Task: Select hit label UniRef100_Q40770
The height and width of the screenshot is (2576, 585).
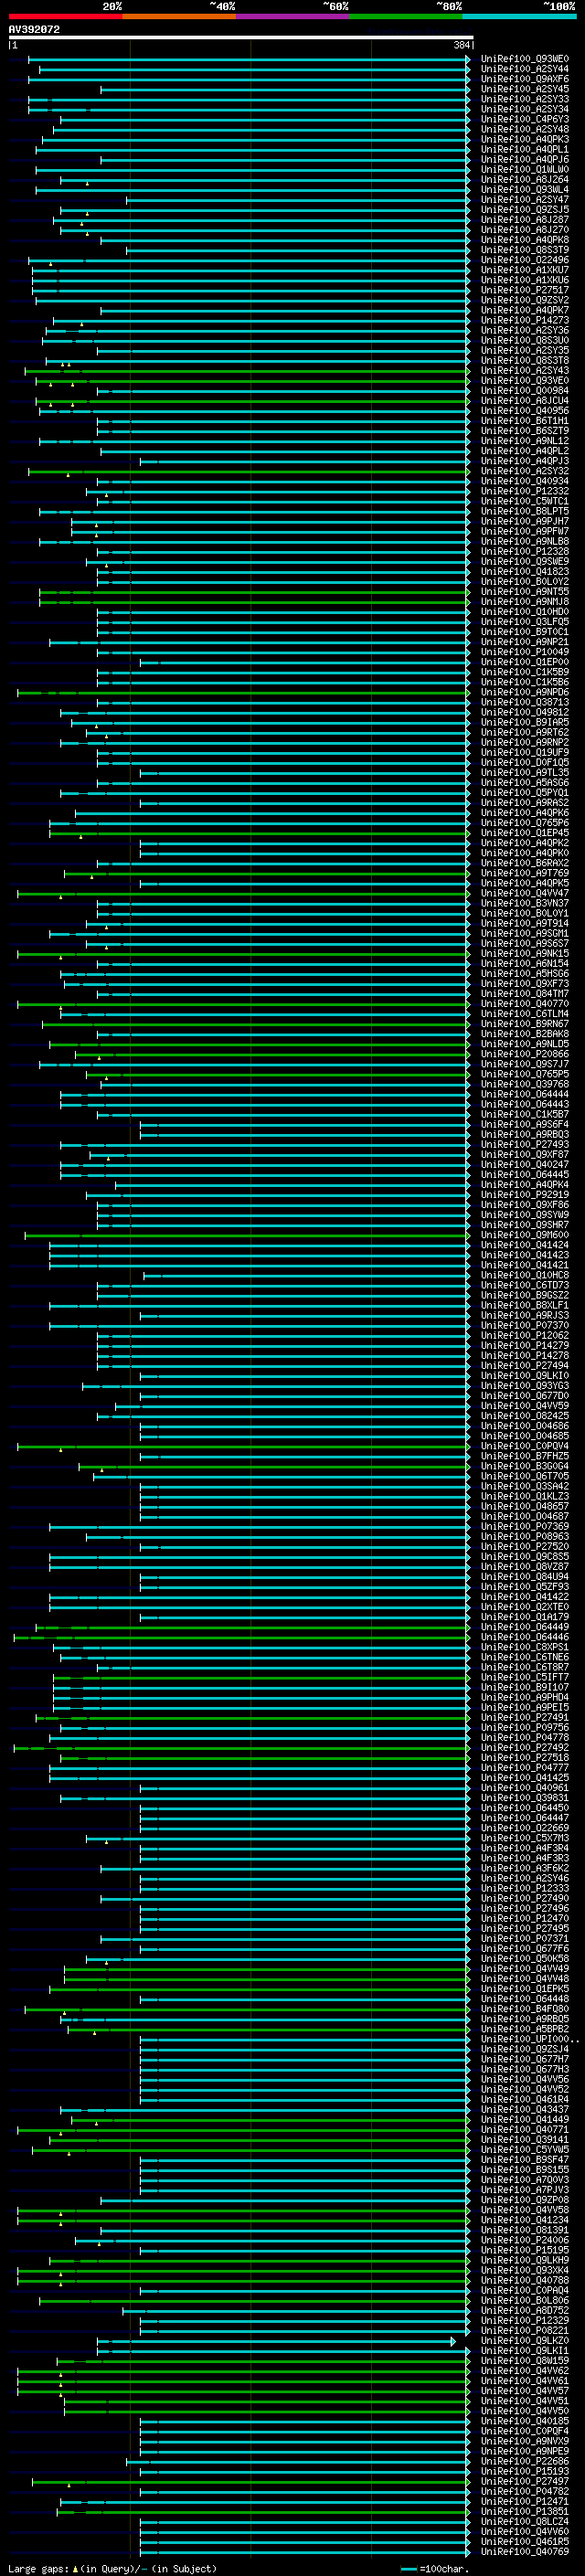Action: click(x=525, y=1004)
